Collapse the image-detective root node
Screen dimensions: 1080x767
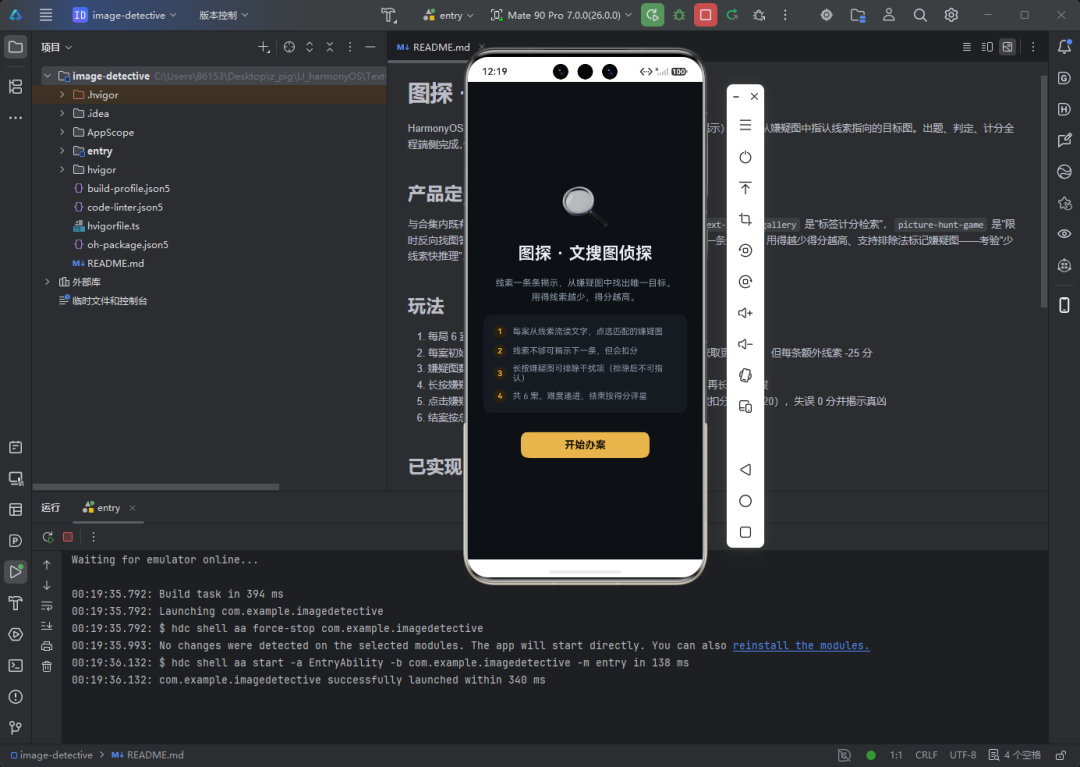click(48, 76)
